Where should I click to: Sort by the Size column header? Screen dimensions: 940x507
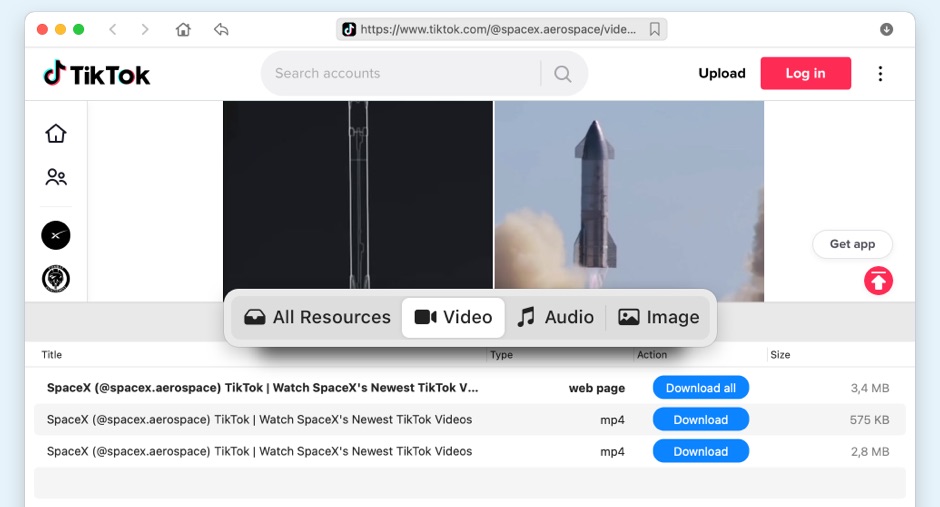click(x=780, y=355)
